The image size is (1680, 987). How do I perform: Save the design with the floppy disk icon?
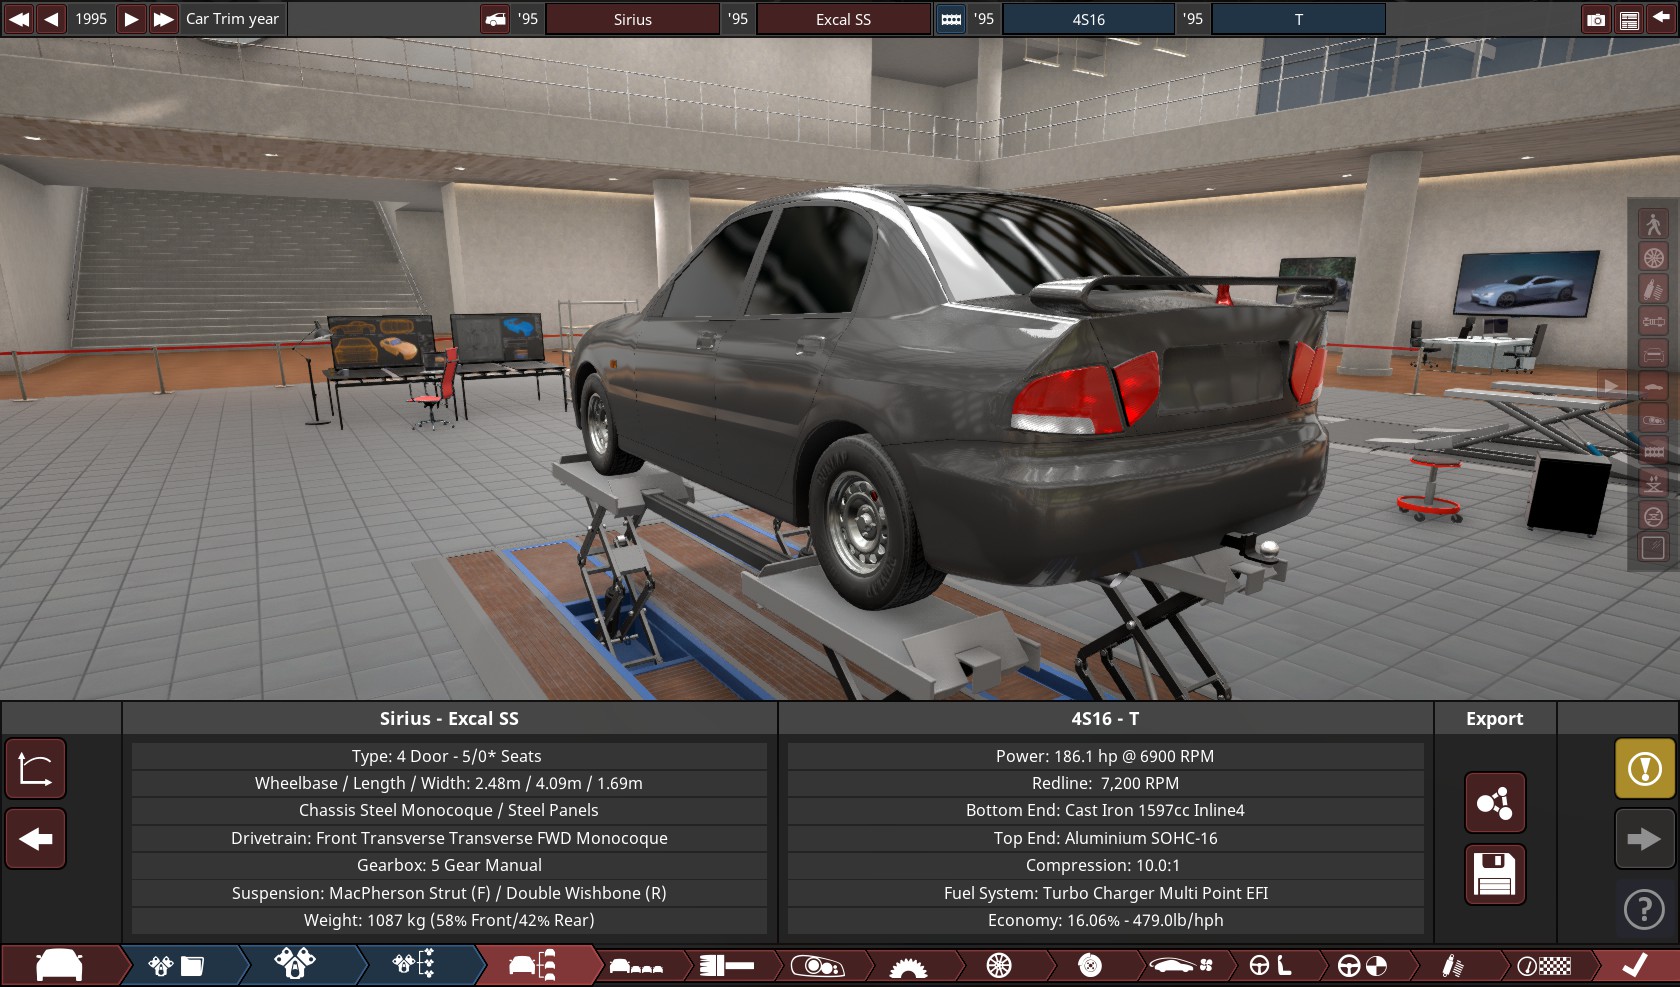pos(1495,874)
